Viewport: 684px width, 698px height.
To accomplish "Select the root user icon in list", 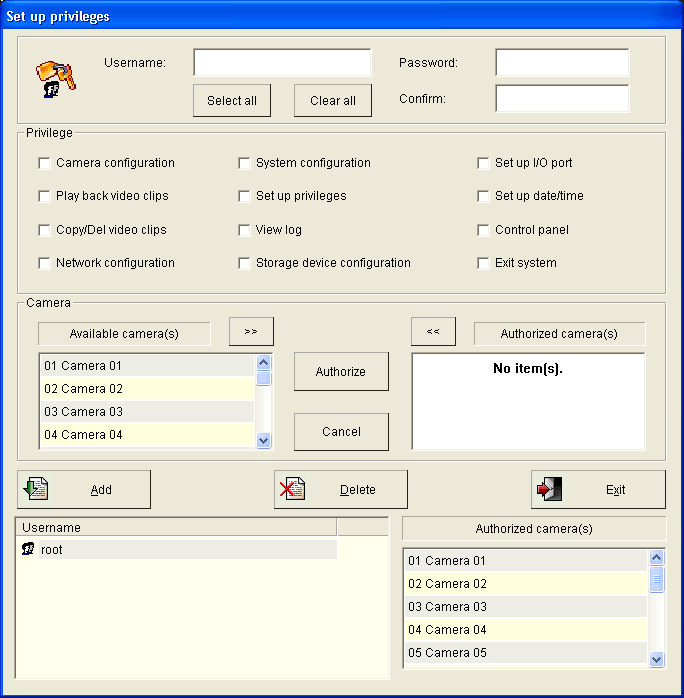I will (28, 549).
